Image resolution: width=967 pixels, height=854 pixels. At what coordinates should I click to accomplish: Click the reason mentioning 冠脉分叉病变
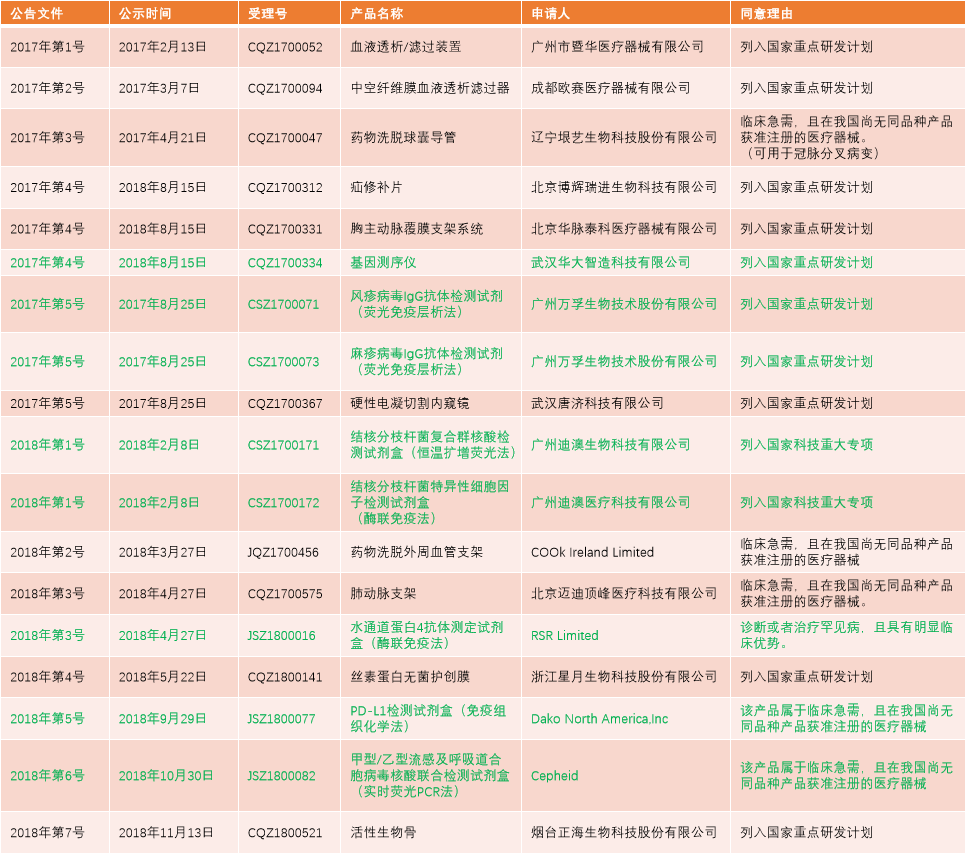(x=846, y=138)
